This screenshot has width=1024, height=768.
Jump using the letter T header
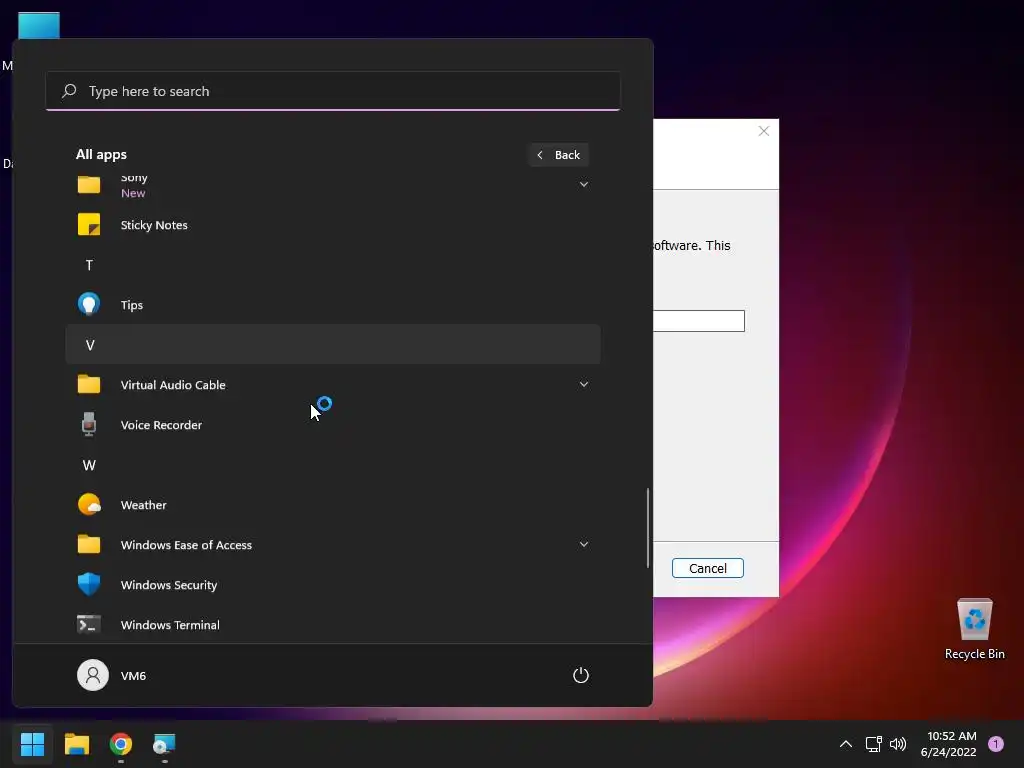89,265
